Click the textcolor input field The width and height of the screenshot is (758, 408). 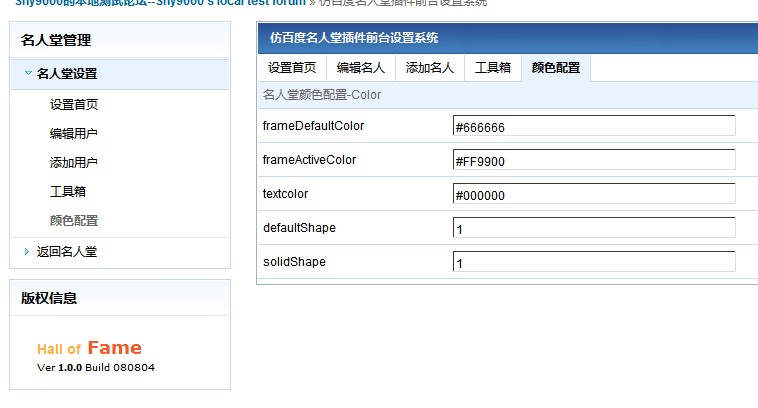coord(594,193)
